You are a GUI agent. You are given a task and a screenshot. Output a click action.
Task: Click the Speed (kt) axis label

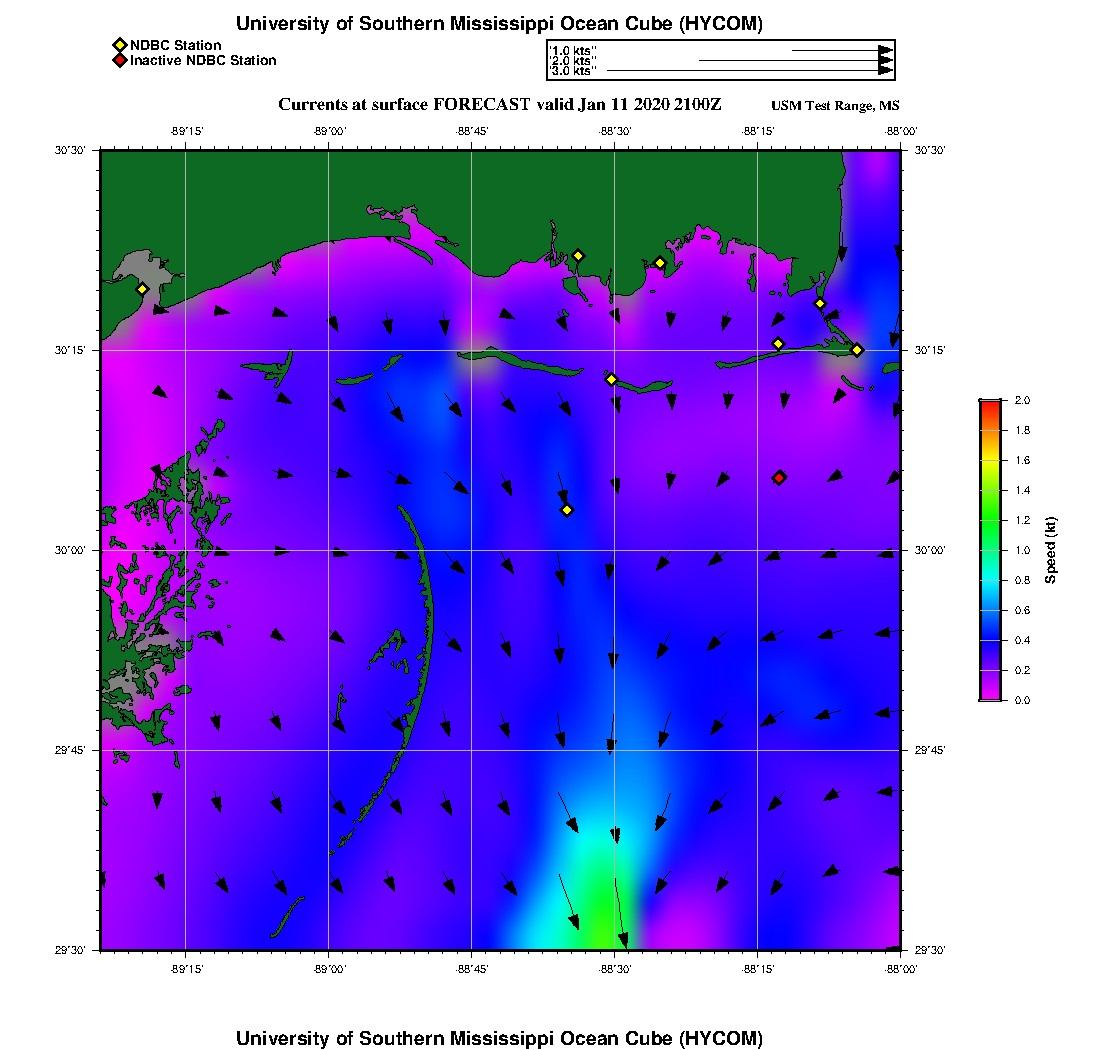1050,550
